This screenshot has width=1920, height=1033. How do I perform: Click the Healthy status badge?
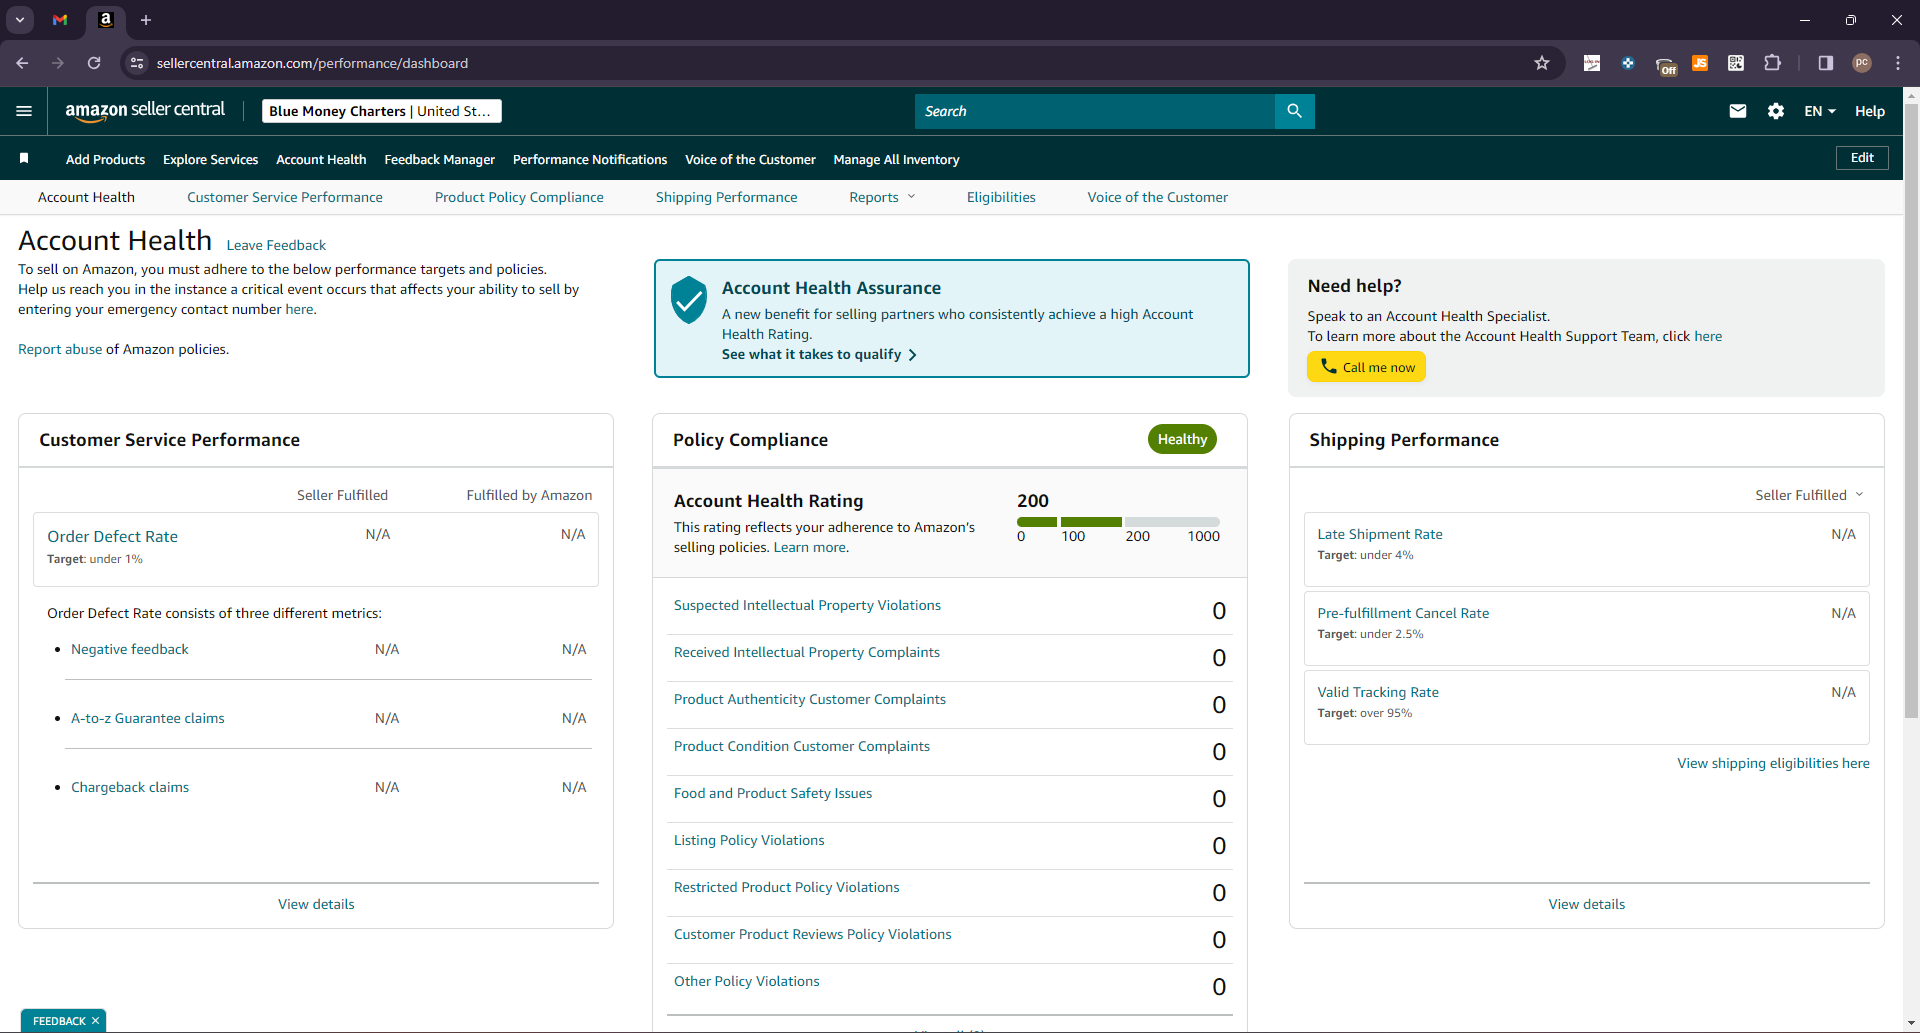click(1182, 439)
